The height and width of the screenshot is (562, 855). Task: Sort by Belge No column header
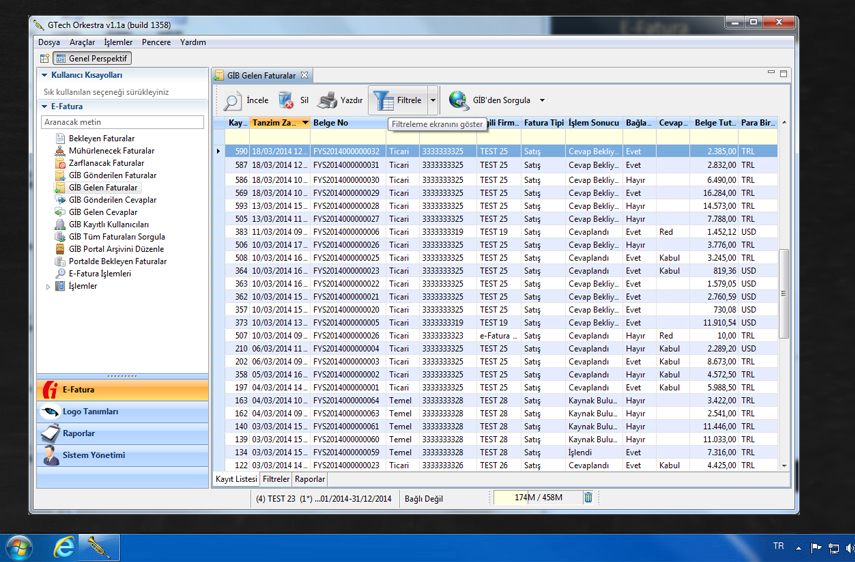[x=348, y=123]
